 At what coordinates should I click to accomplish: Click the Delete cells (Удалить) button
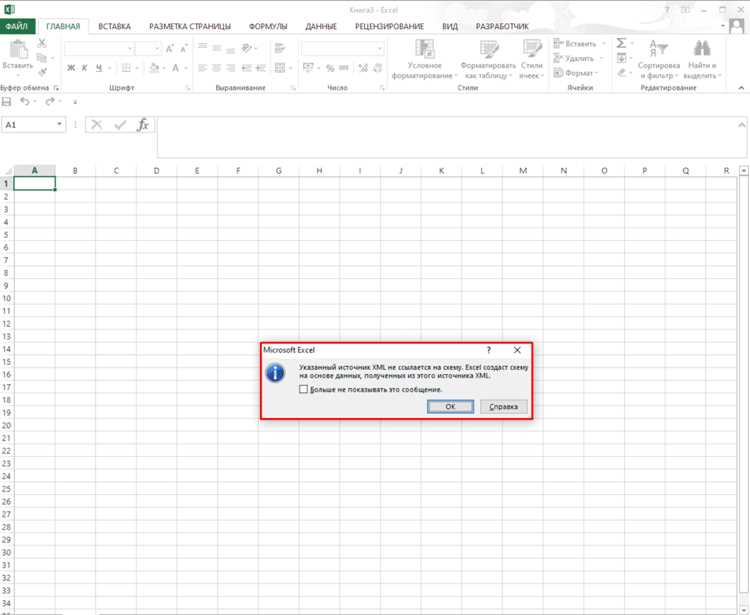[x=578, y=58]
